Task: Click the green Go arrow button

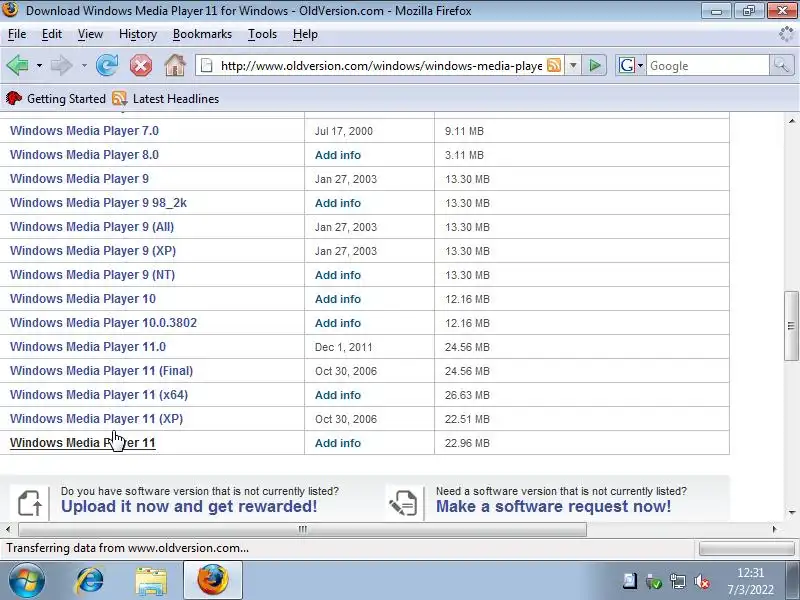Action: [594, 65]
